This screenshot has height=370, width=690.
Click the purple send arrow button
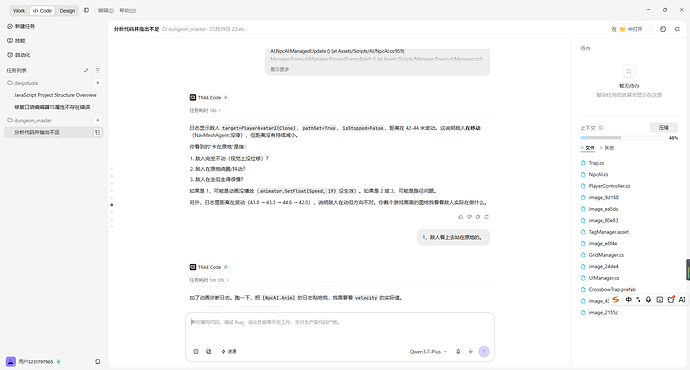tap(484, 351)
